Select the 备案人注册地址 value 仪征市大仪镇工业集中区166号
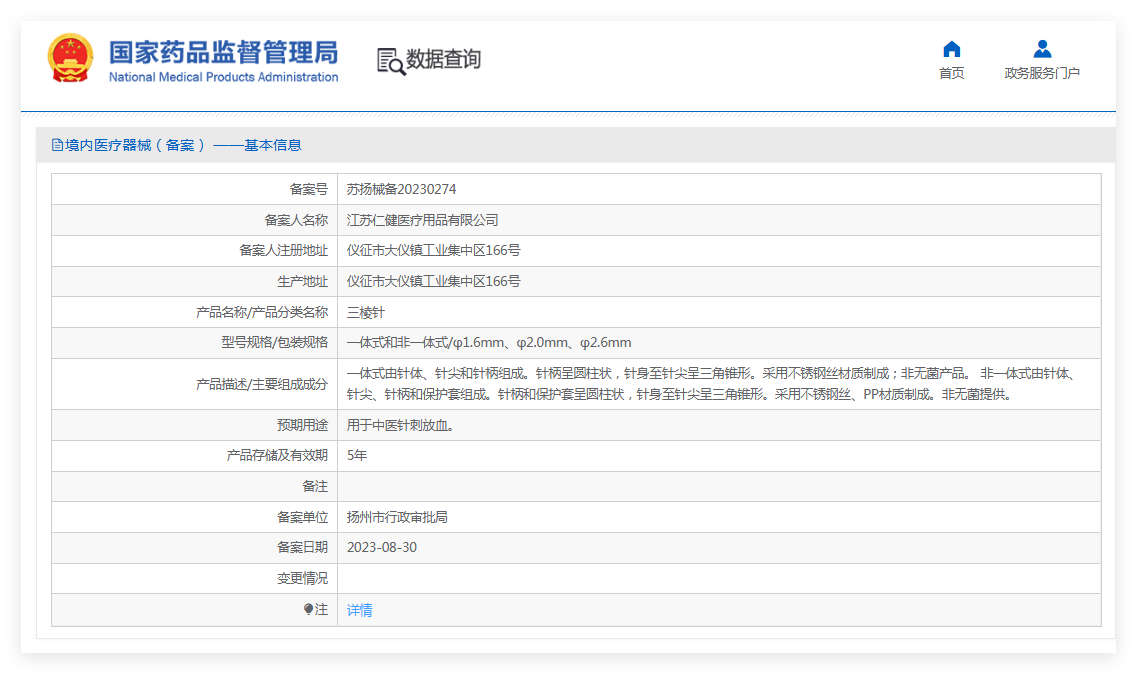1137x674 pixels. tap(434, 250)
